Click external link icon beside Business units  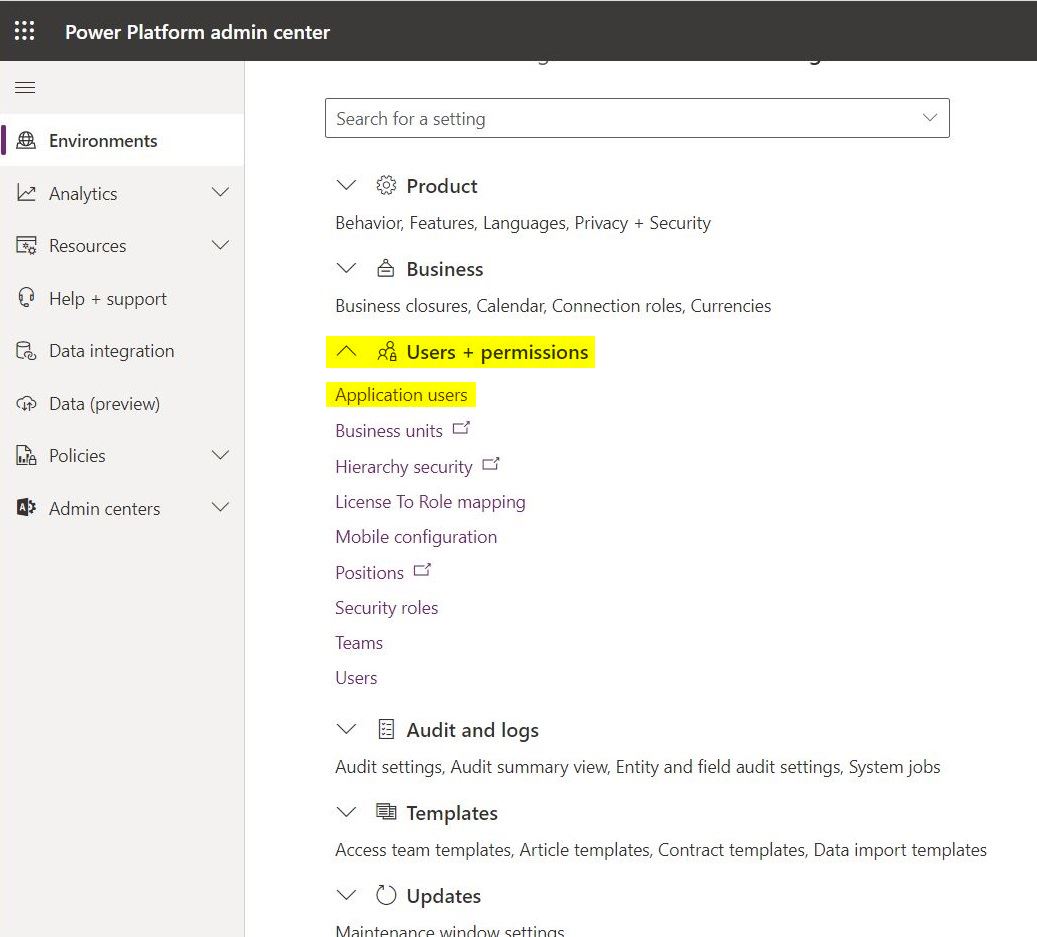461,428
